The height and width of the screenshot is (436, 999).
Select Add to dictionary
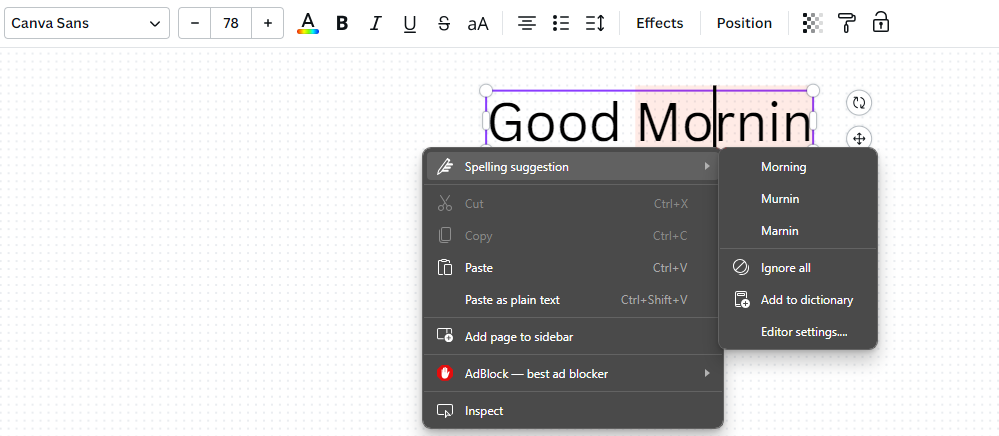pos(798,300)
